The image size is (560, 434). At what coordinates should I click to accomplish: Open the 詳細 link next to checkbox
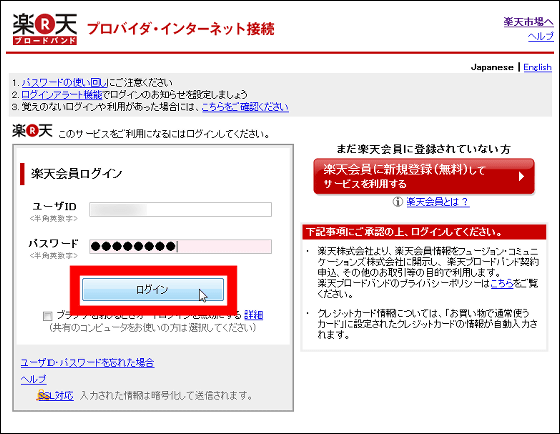[254, 315]
